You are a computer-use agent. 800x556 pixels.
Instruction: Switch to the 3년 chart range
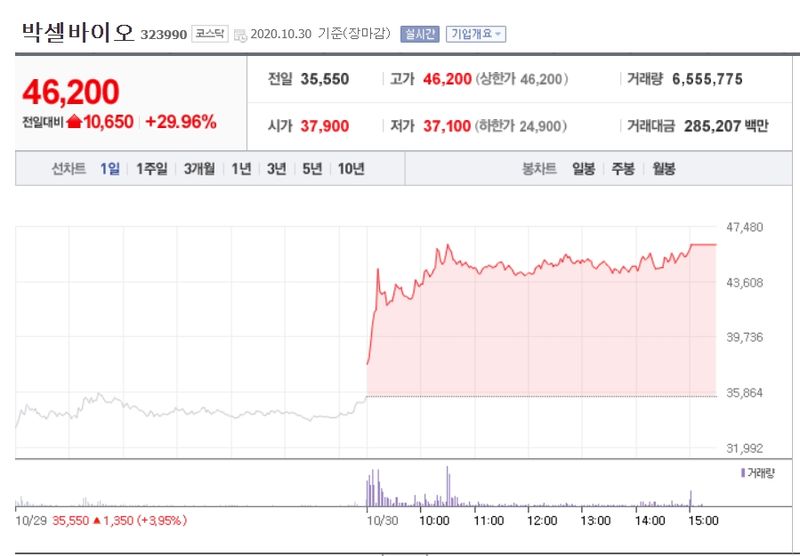point(277,169)
